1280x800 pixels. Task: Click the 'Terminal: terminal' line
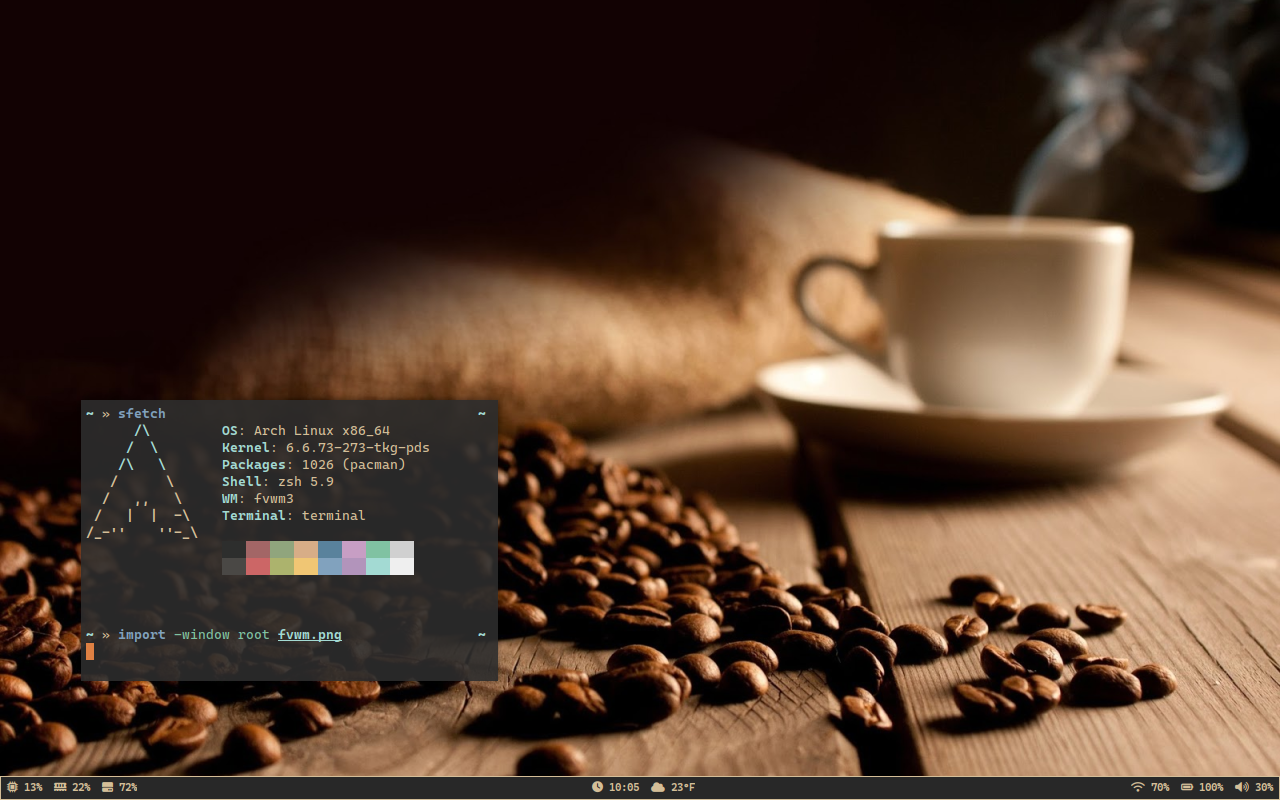pos(294,516)
